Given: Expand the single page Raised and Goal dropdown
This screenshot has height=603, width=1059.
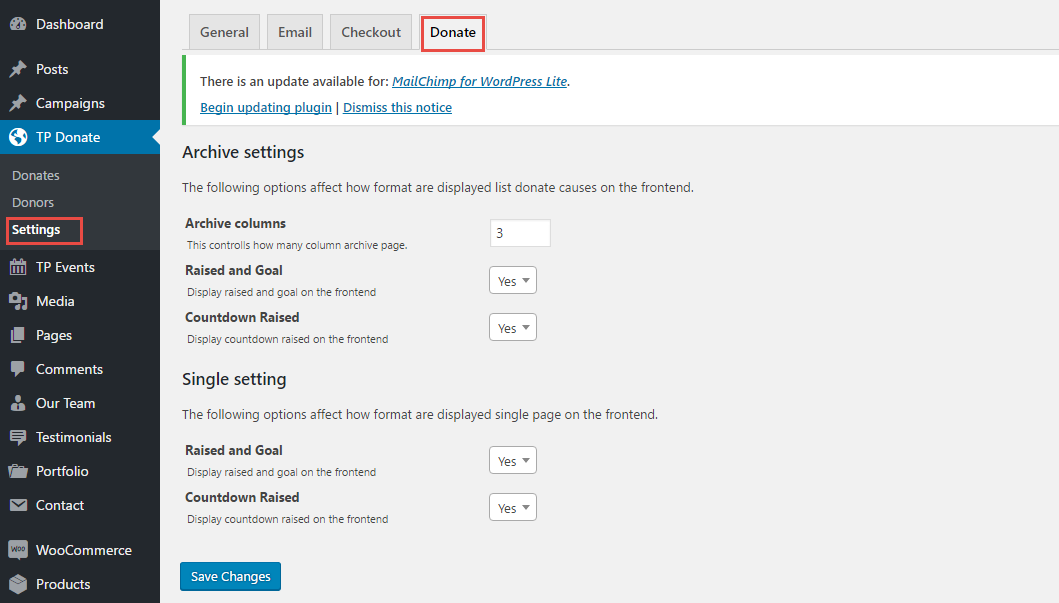Looking at the screenshot, I should 512,460.
